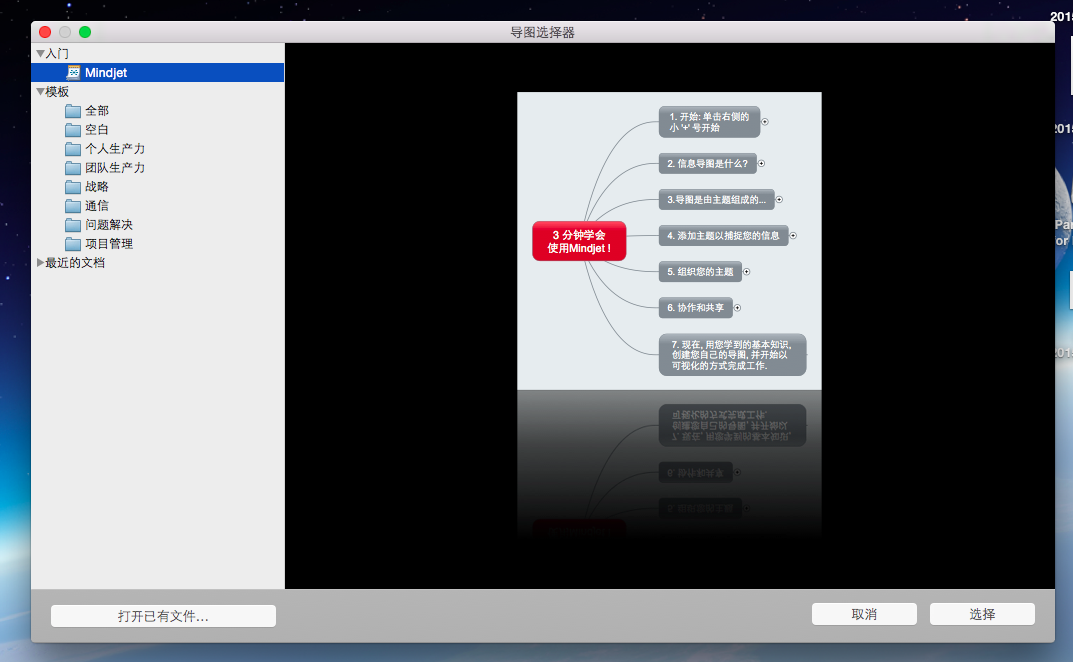Click topic 3.导图是由主题组成的...
Image resolution: width=1073 pixels, height=662 pixels.
[716, 200]
